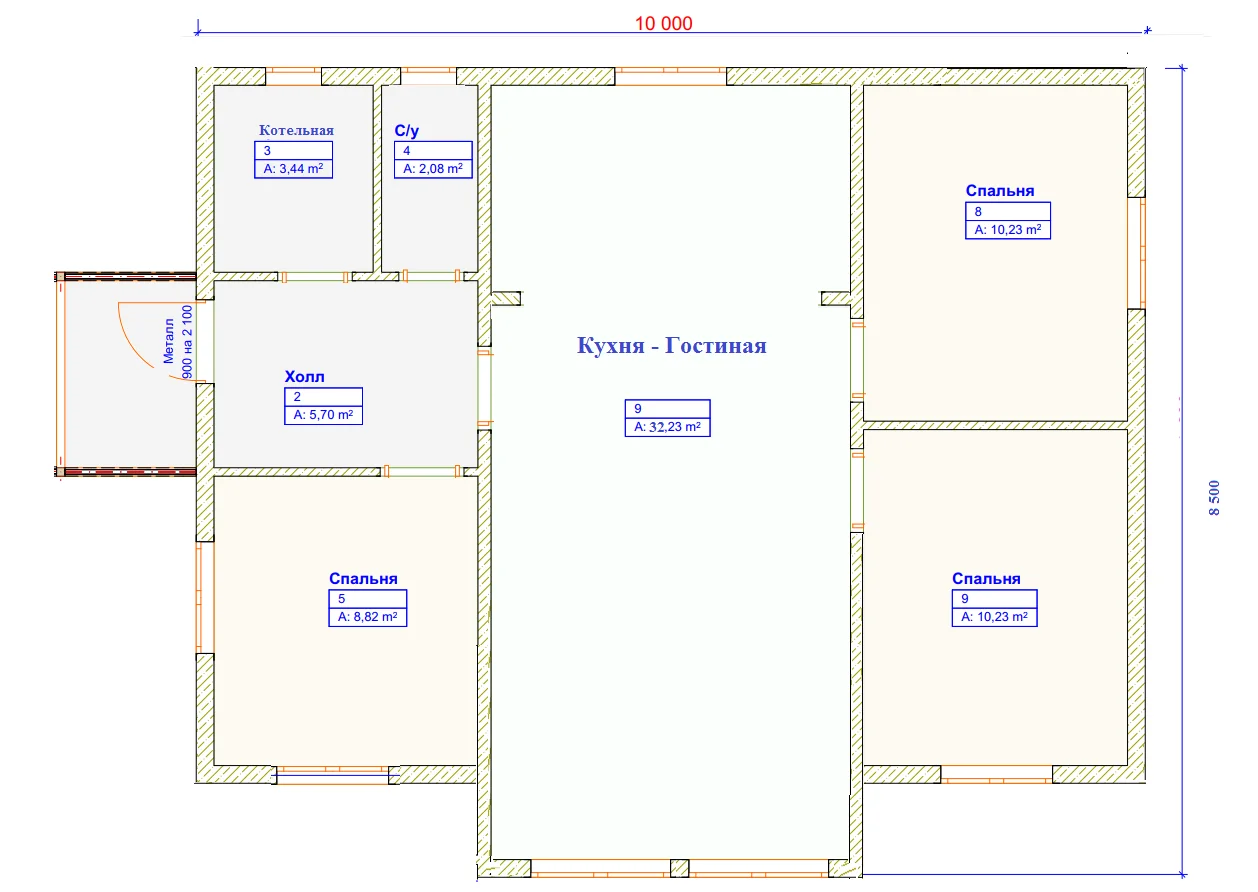1258x892 pixels.
Task: Click the room number 2 box
Action: click(x=322, y=396)
